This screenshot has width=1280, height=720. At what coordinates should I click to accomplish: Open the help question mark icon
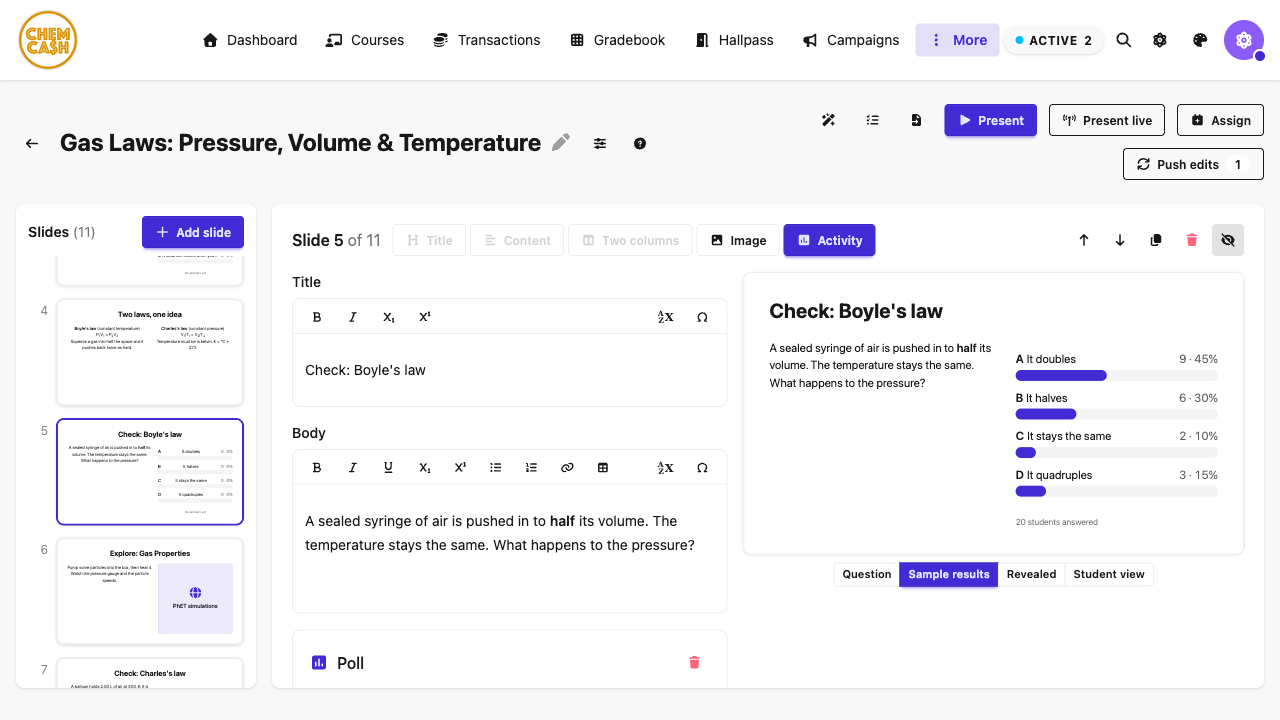(640, 143)
